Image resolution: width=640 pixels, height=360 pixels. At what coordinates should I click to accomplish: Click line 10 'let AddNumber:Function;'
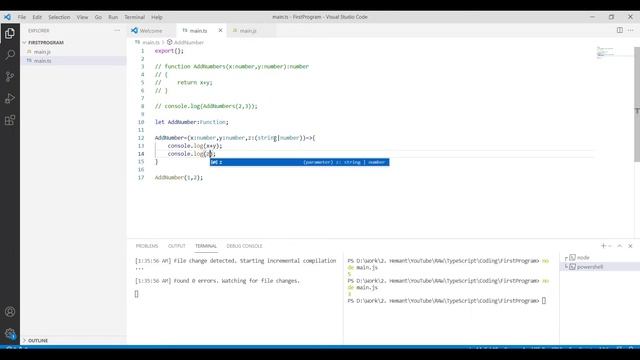(x=191, y=122)
